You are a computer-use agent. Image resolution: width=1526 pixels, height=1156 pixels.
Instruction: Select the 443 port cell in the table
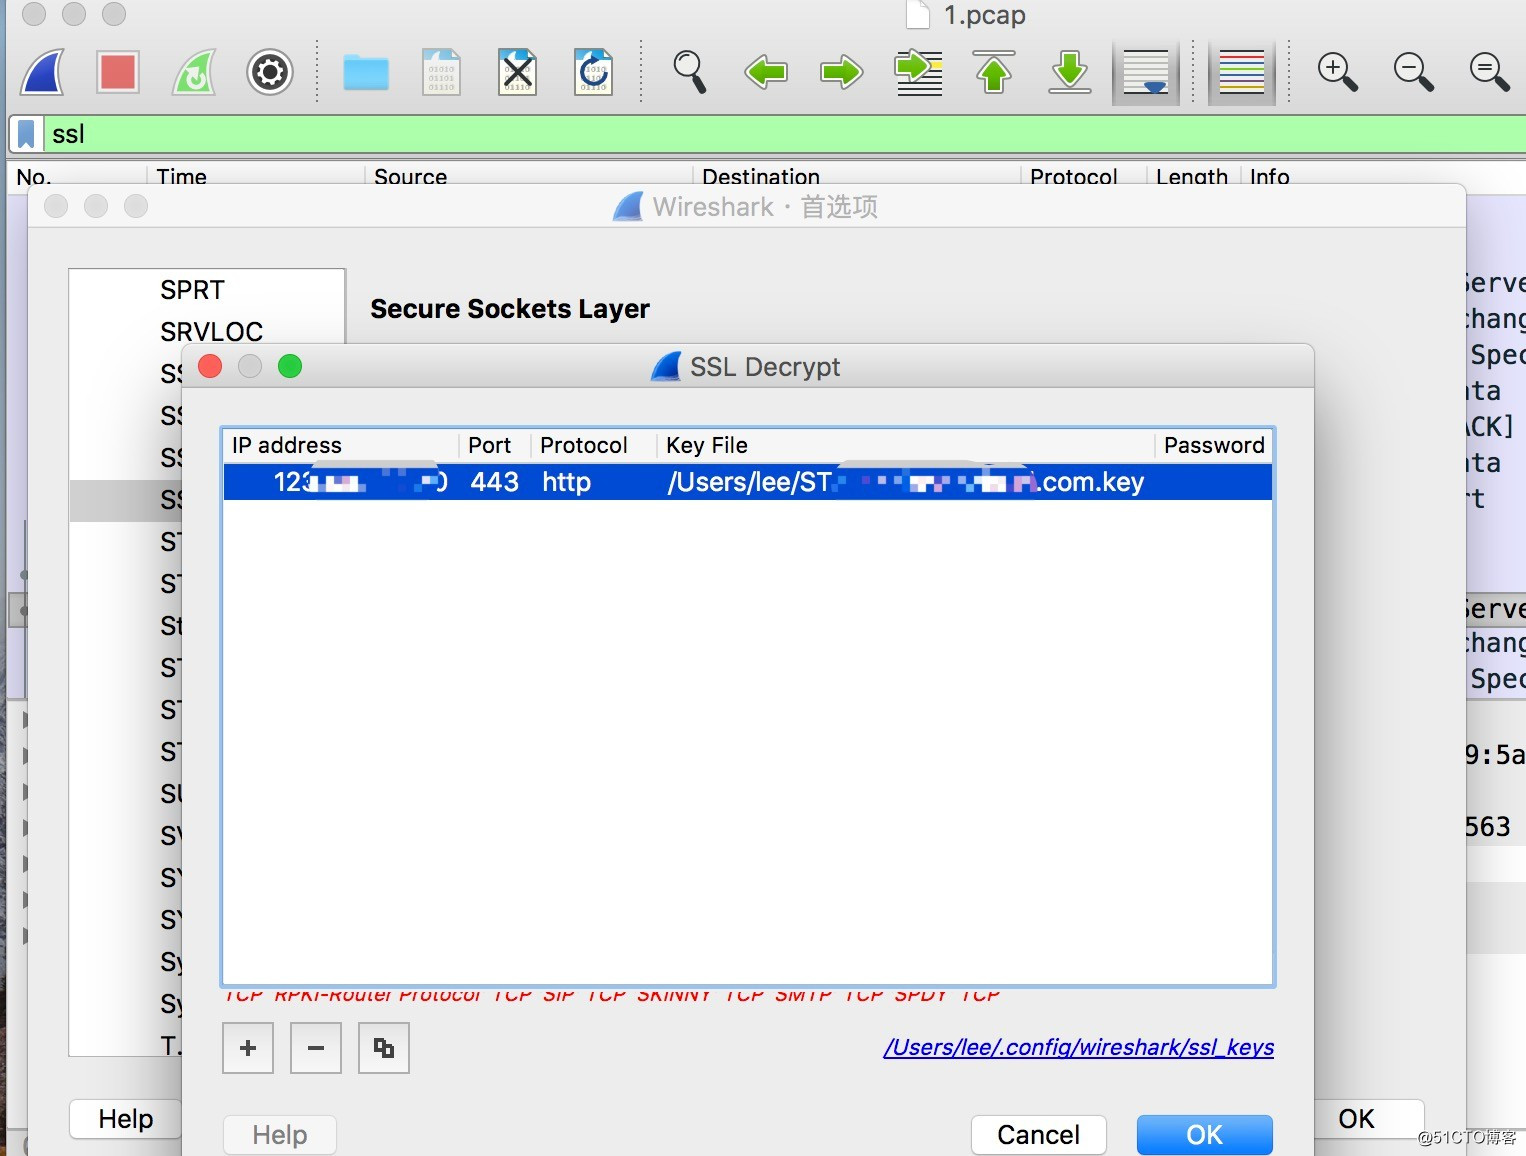(494, 482)
